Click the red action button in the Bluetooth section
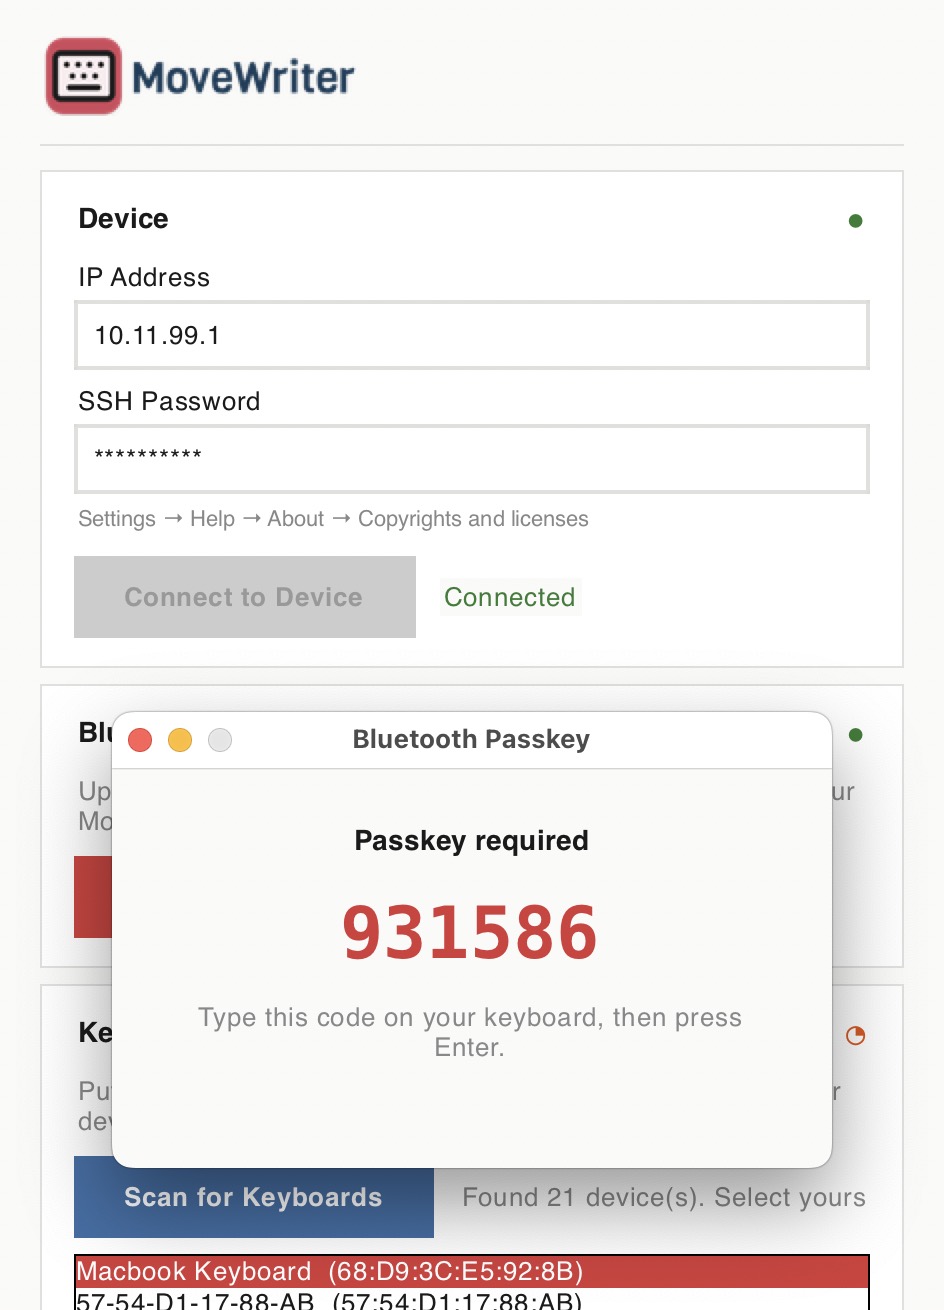The height and width of the screenshot is (1310, 944). pos(91,897)
